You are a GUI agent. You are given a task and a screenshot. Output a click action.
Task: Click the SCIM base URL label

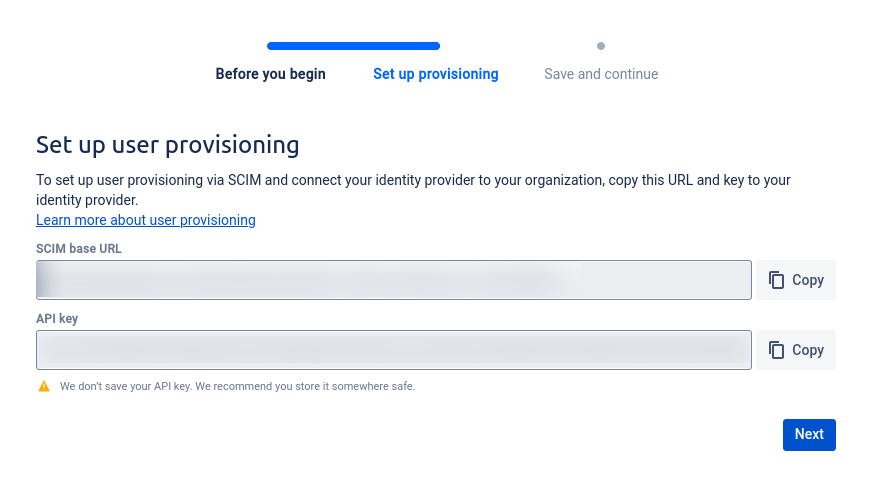(x=79, y=248)
